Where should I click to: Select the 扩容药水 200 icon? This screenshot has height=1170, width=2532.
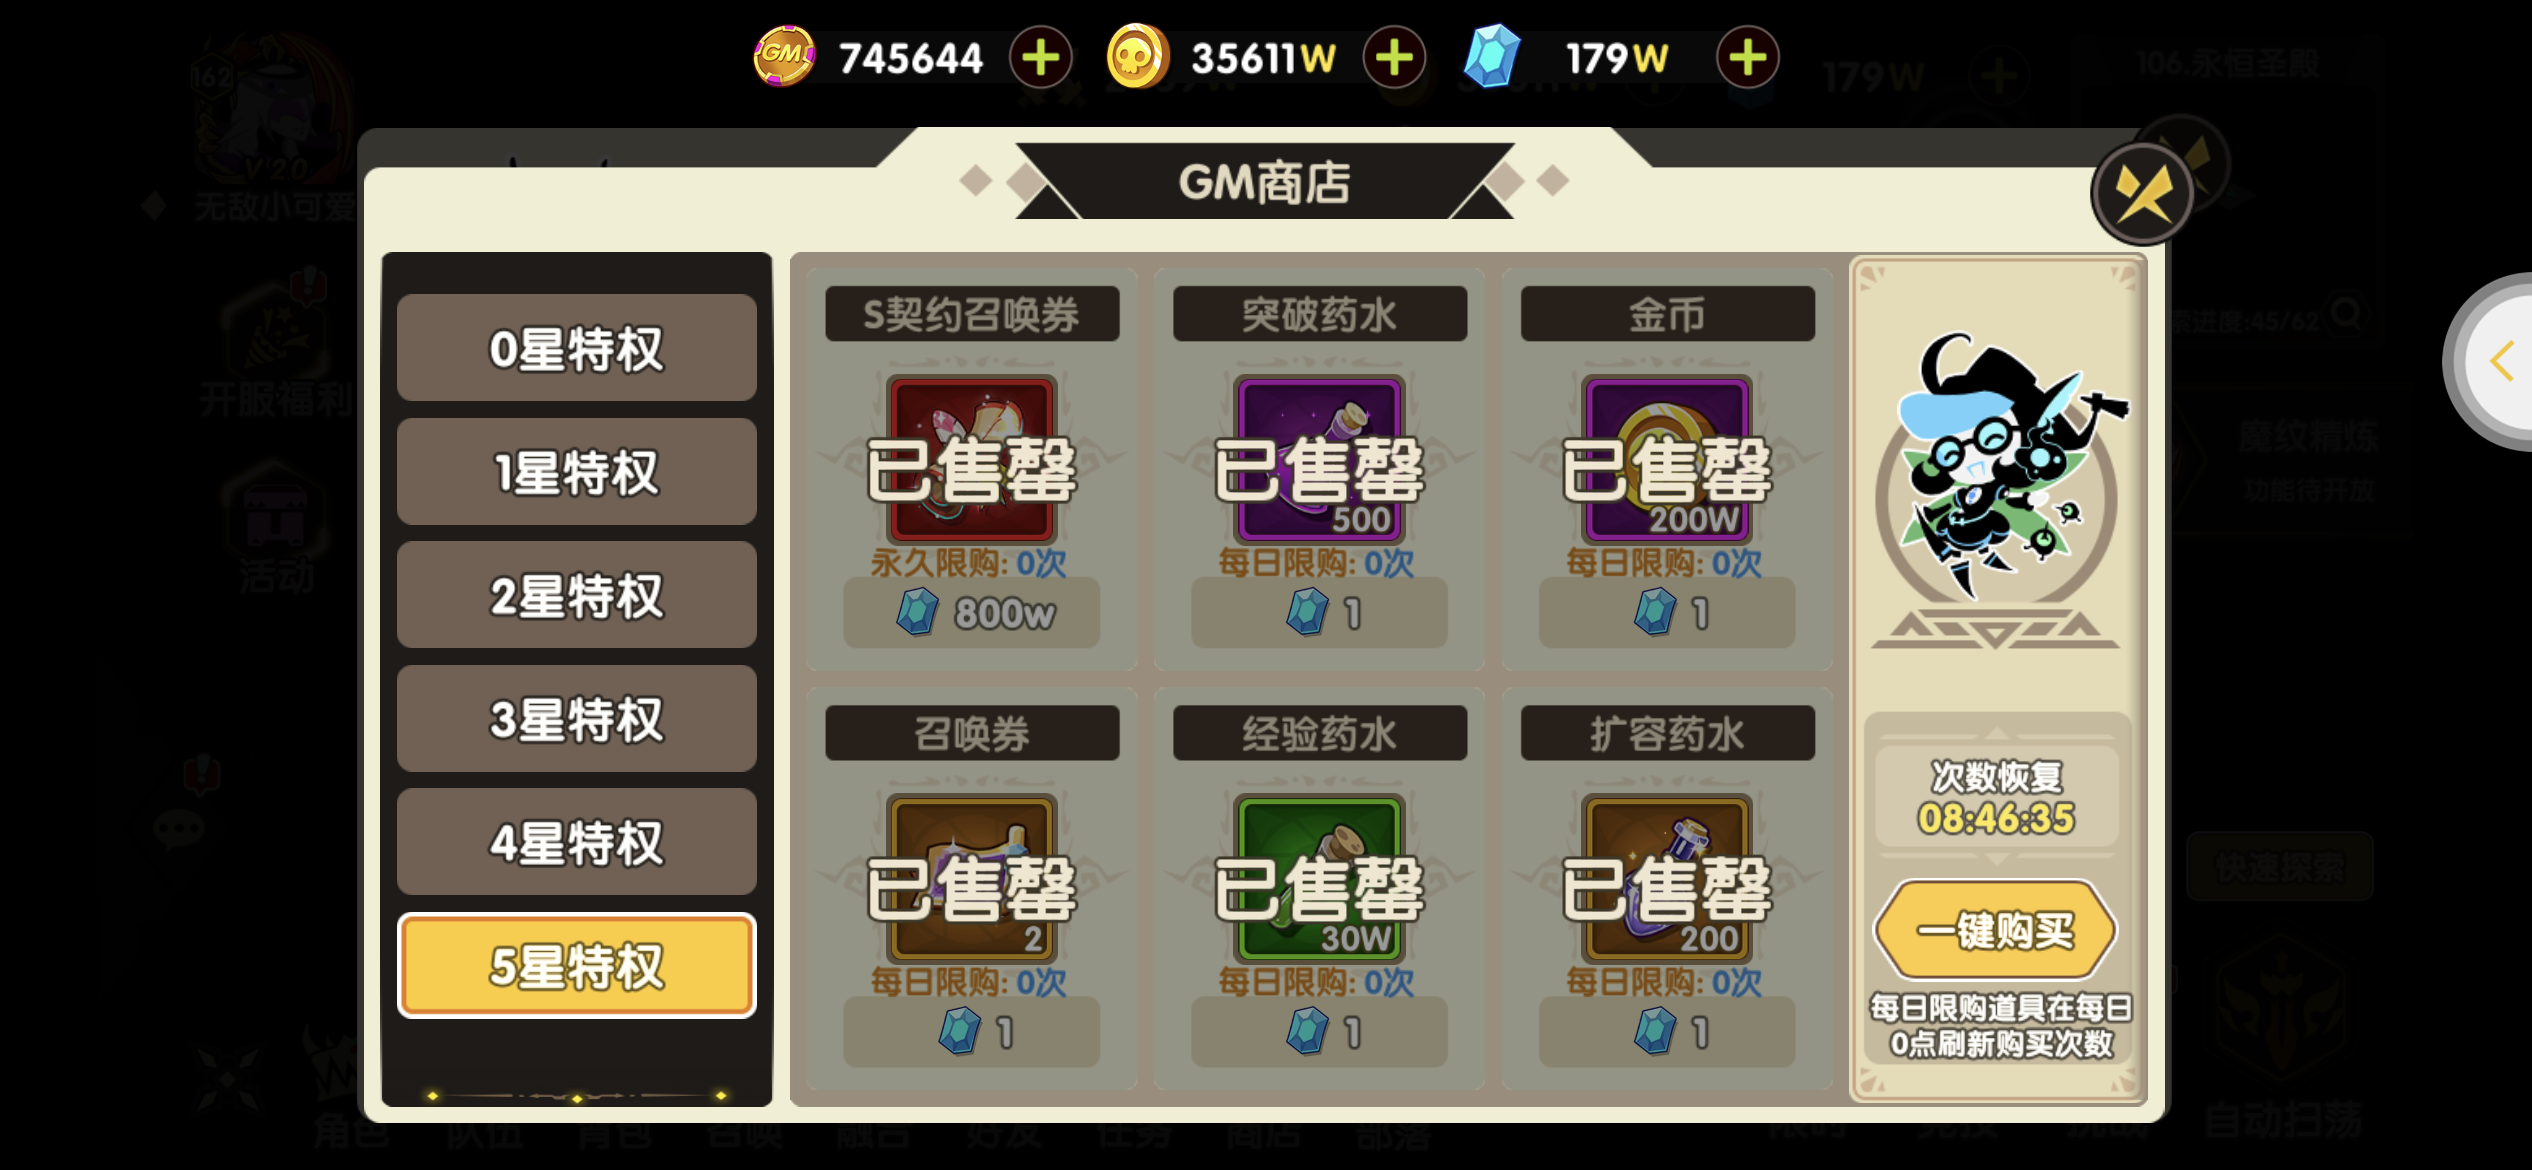(x=1667, y=878)
